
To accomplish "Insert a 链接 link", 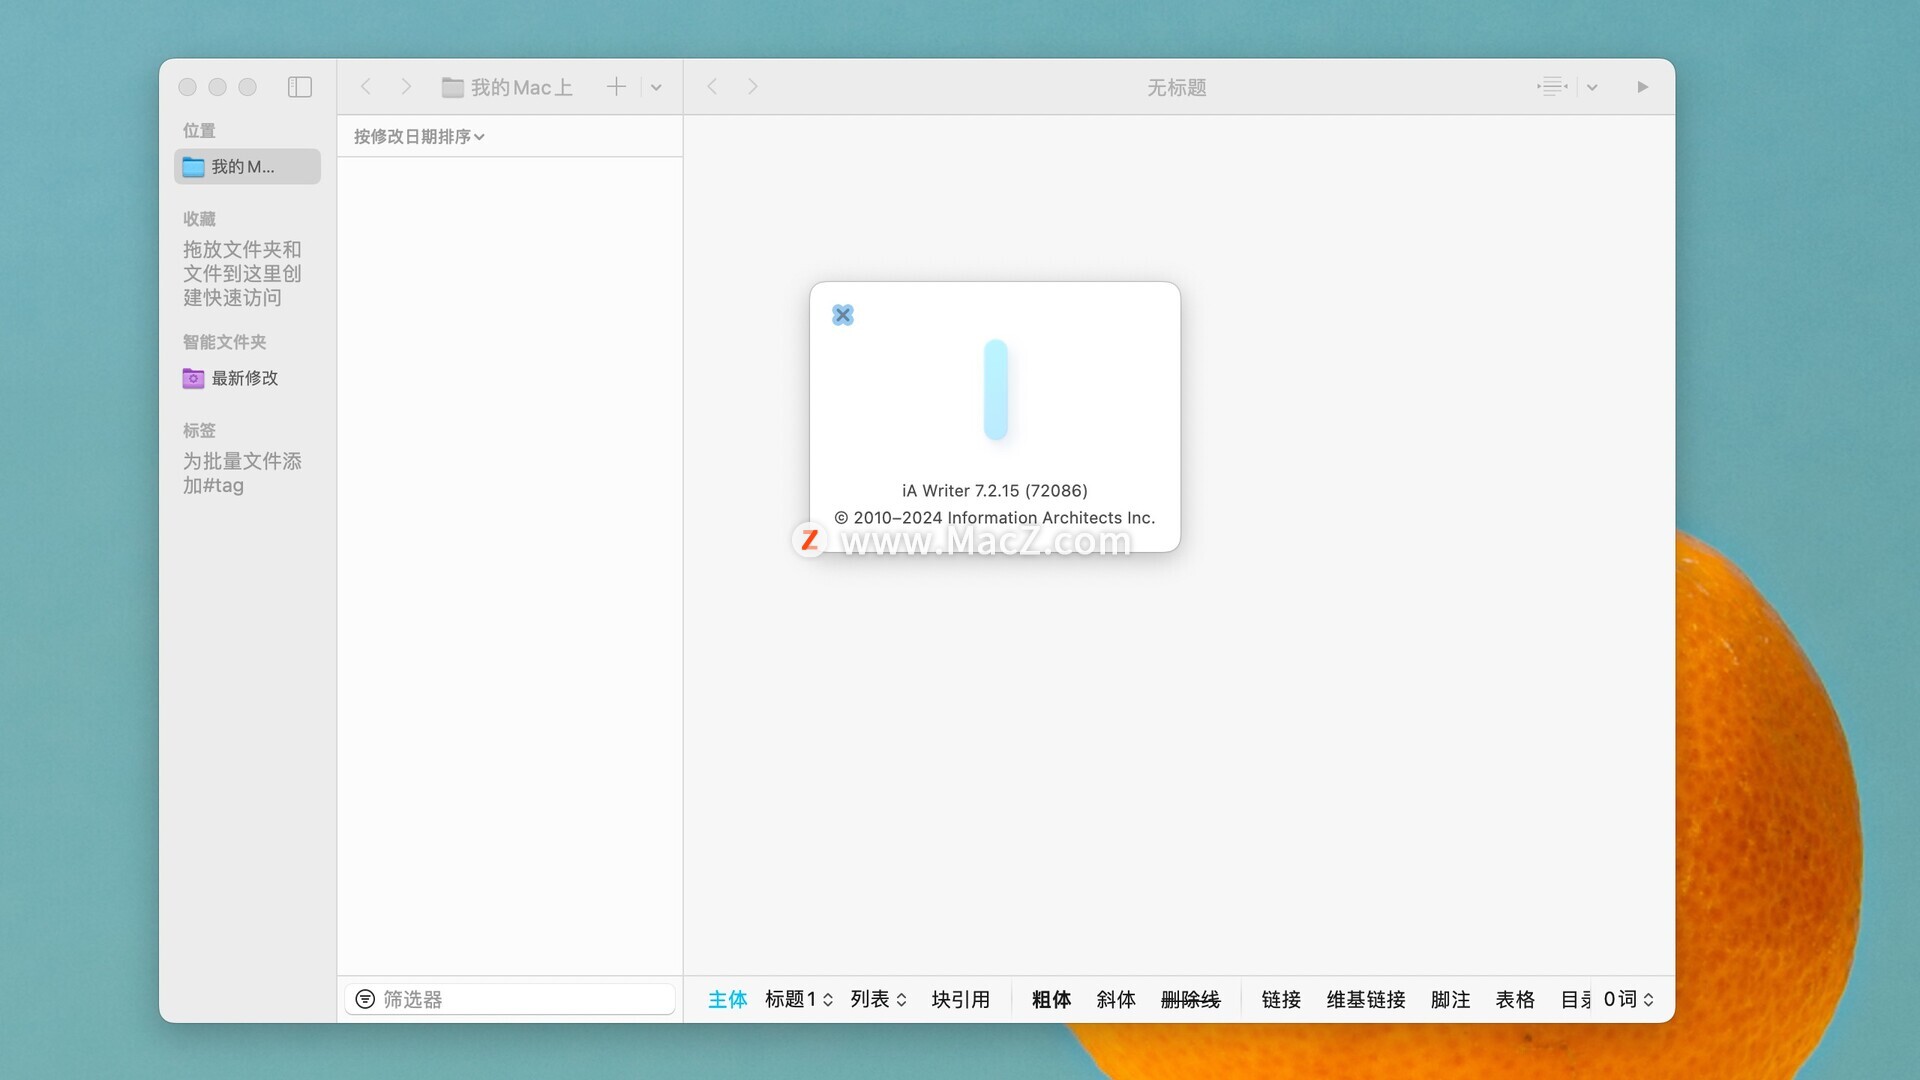I will (1281, 999).
